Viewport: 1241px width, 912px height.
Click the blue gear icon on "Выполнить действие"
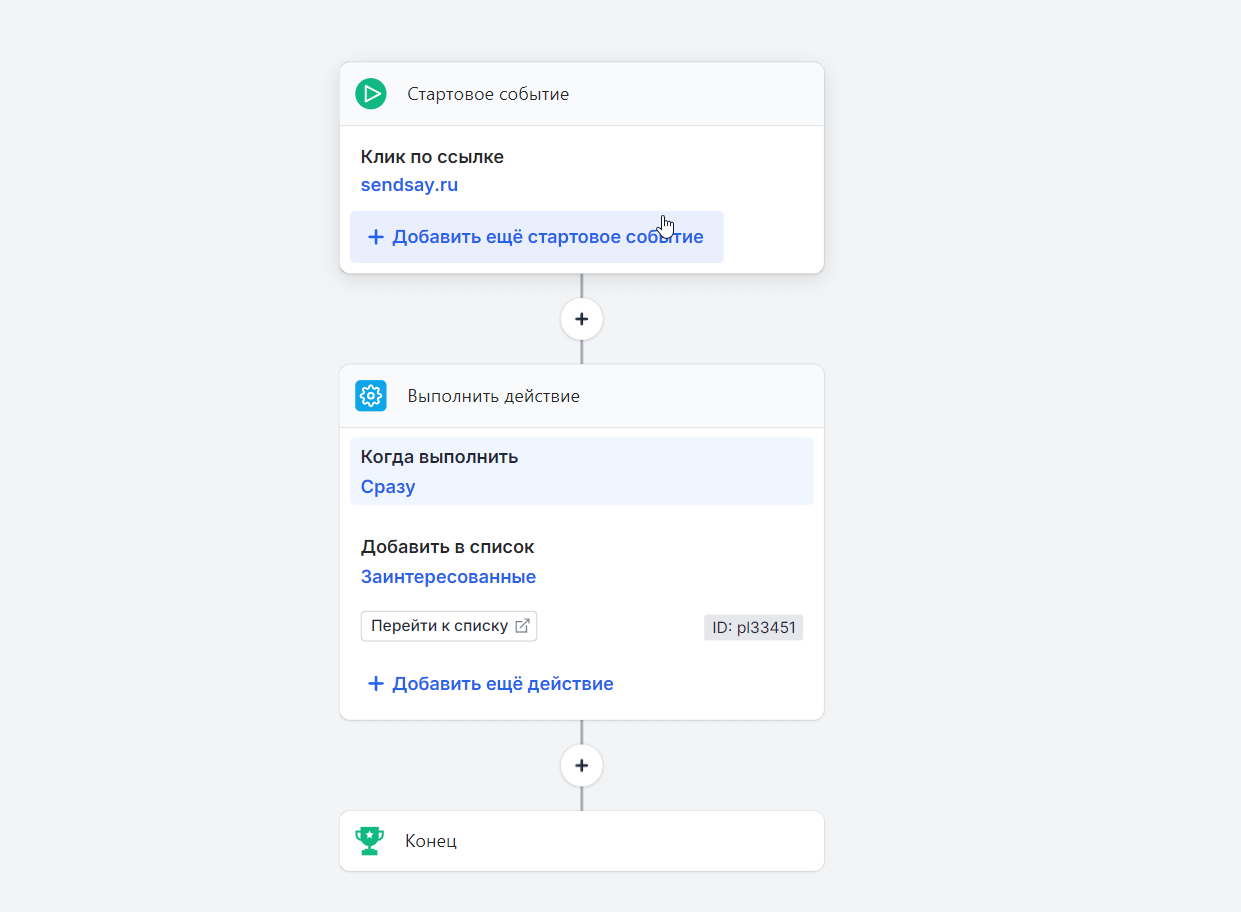tap(371, 395)
